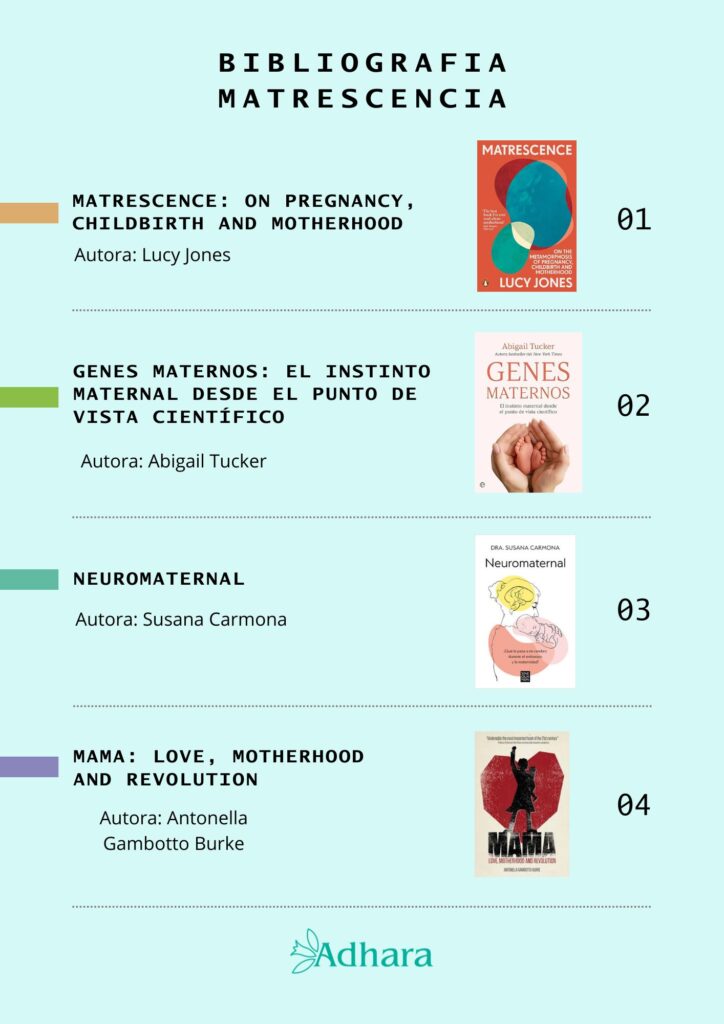Click the author name Antonella Gambotto Burke
The height and width of the screenshot is (1024, 724).
(x=174, y=830)
